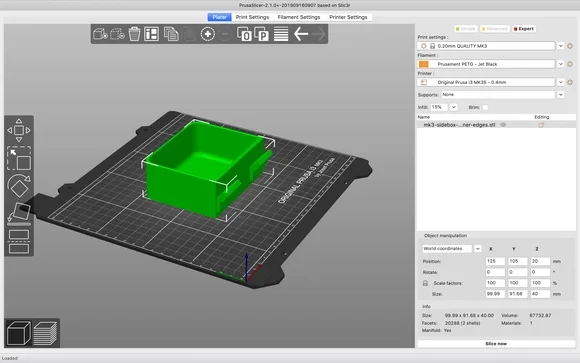The width and height of the screenshot is (580, 363).
Task: Hide the mk3-sidebox object via eye icon
Action: [503, 125]
